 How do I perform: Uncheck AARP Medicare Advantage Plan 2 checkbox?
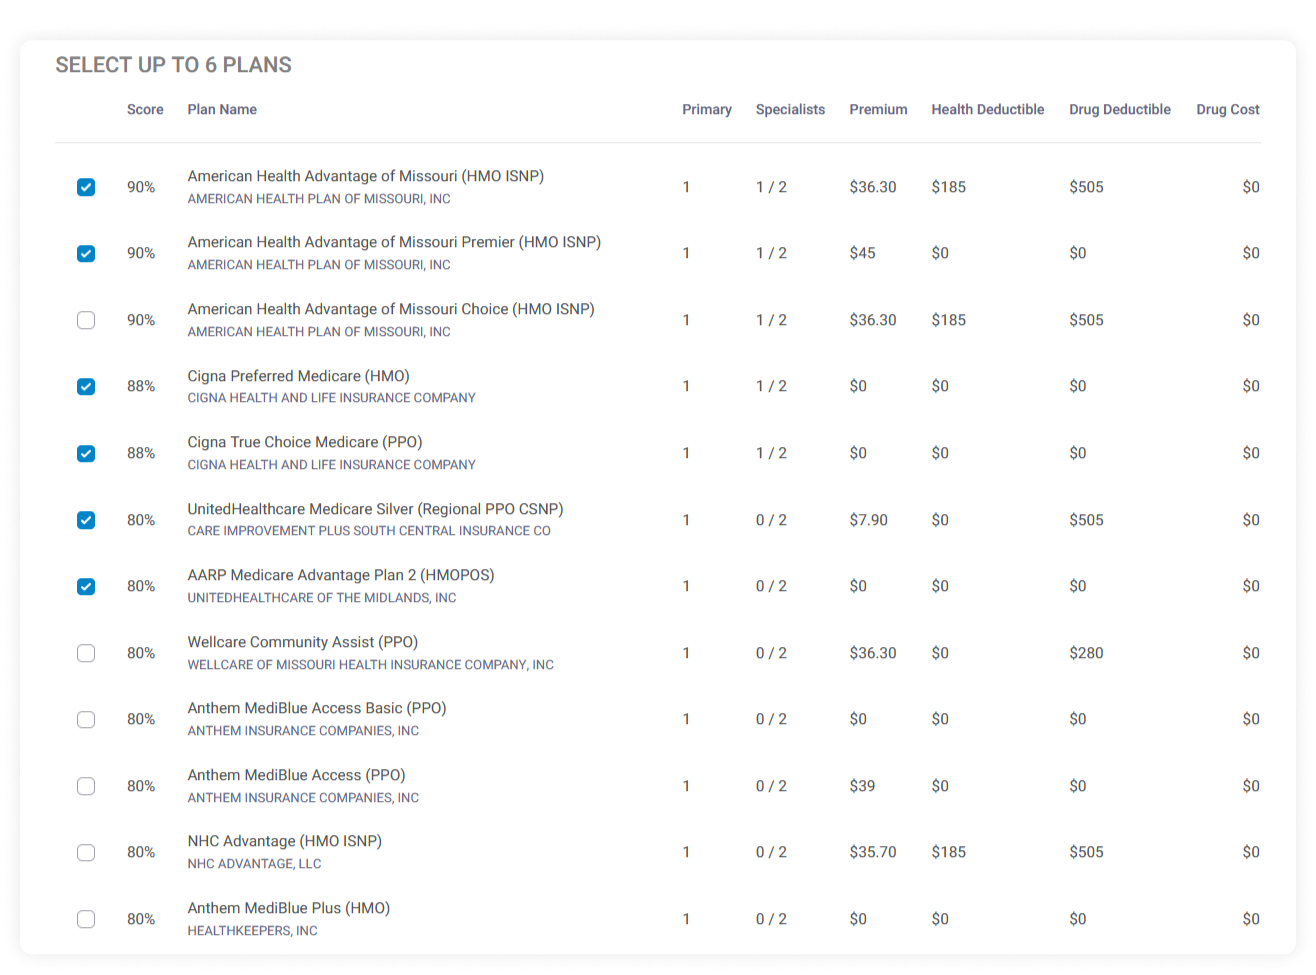coord(86,586)
